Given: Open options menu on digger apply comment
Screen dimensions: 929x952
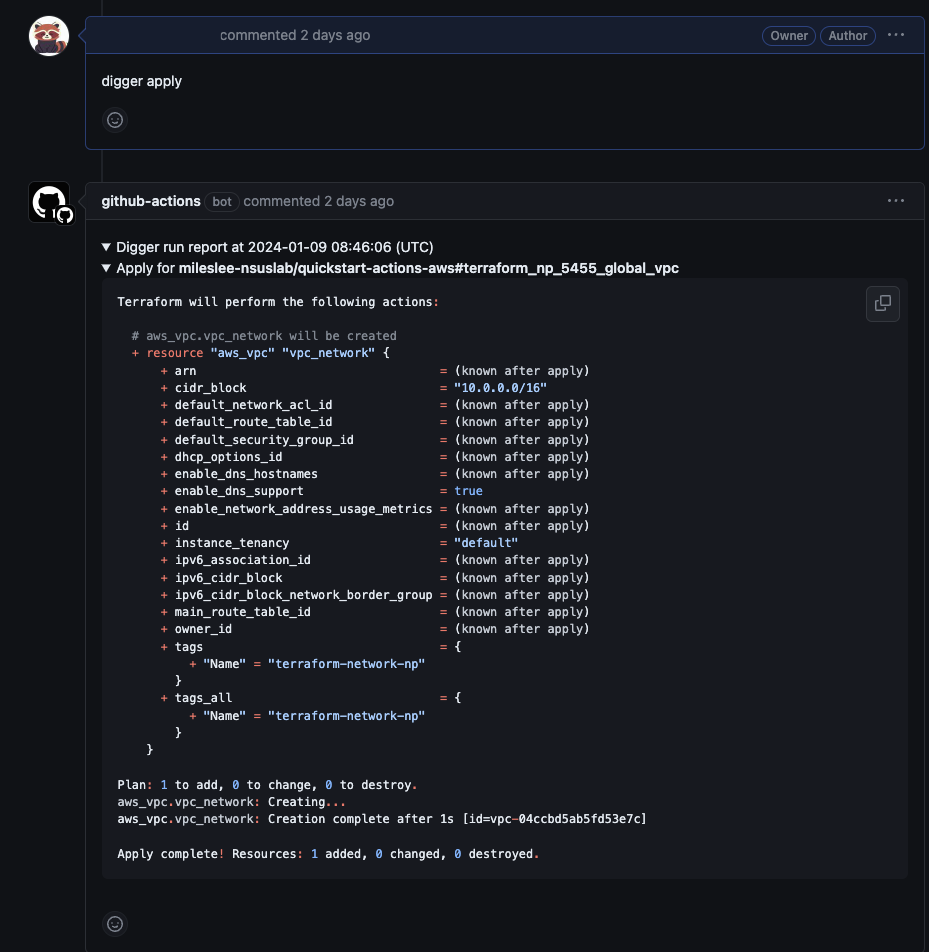Looking at the screenshot, I should [896, 35].
